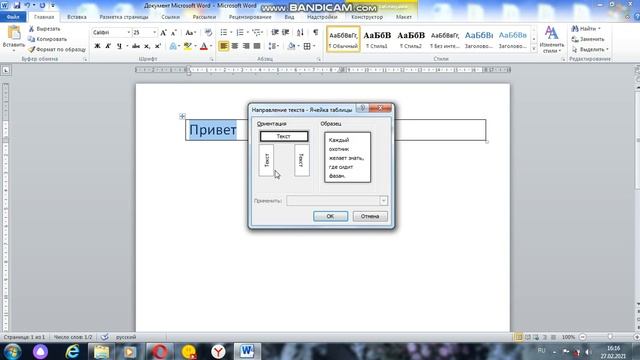Click the help question mark in the dialog
Image resolution: width=640 pixels, height=360 pixels.
point(362,108)
